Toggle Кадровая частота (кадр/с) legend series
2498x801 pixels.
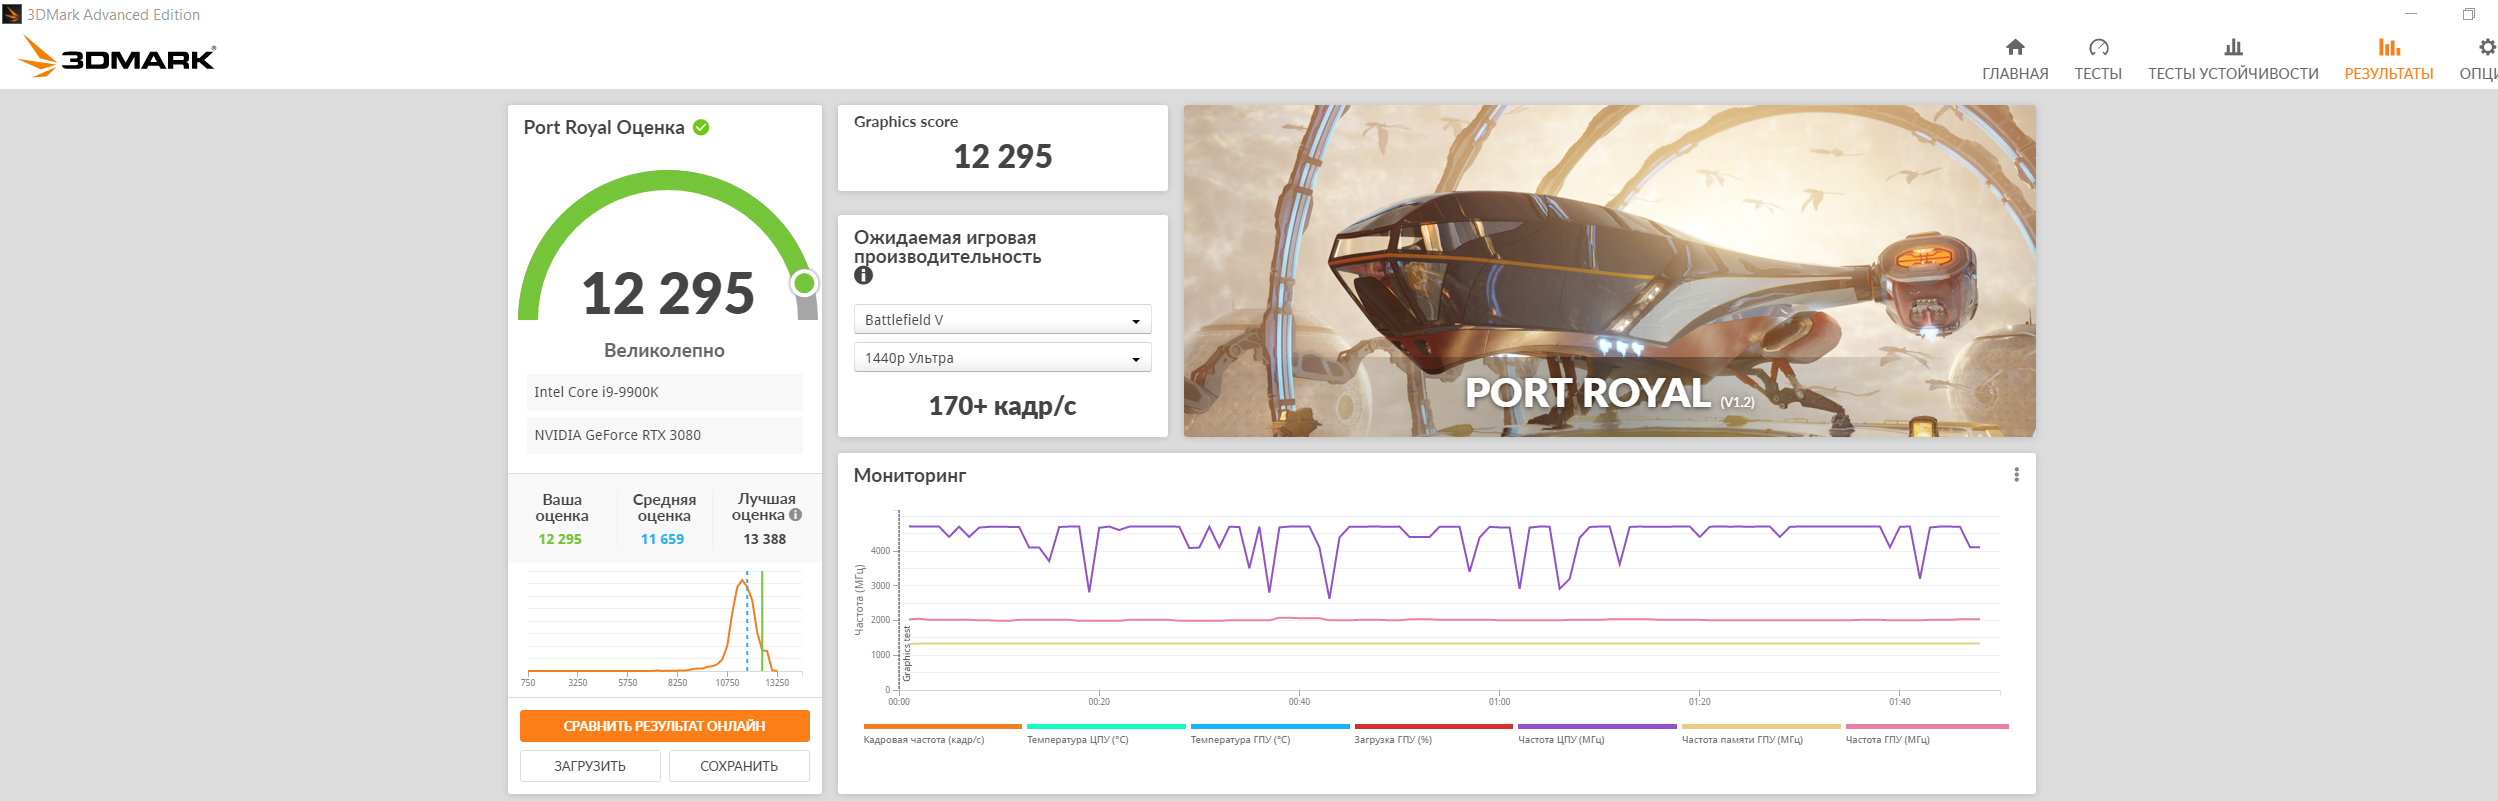(942, 735)
